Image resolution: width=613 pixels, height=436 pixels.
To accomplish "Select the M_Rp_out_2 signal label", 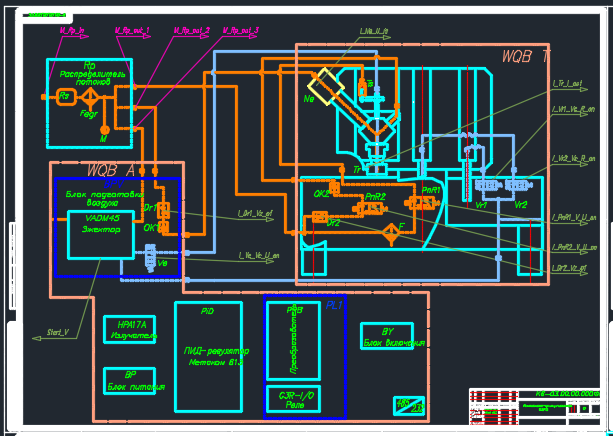I will point(191,31).
